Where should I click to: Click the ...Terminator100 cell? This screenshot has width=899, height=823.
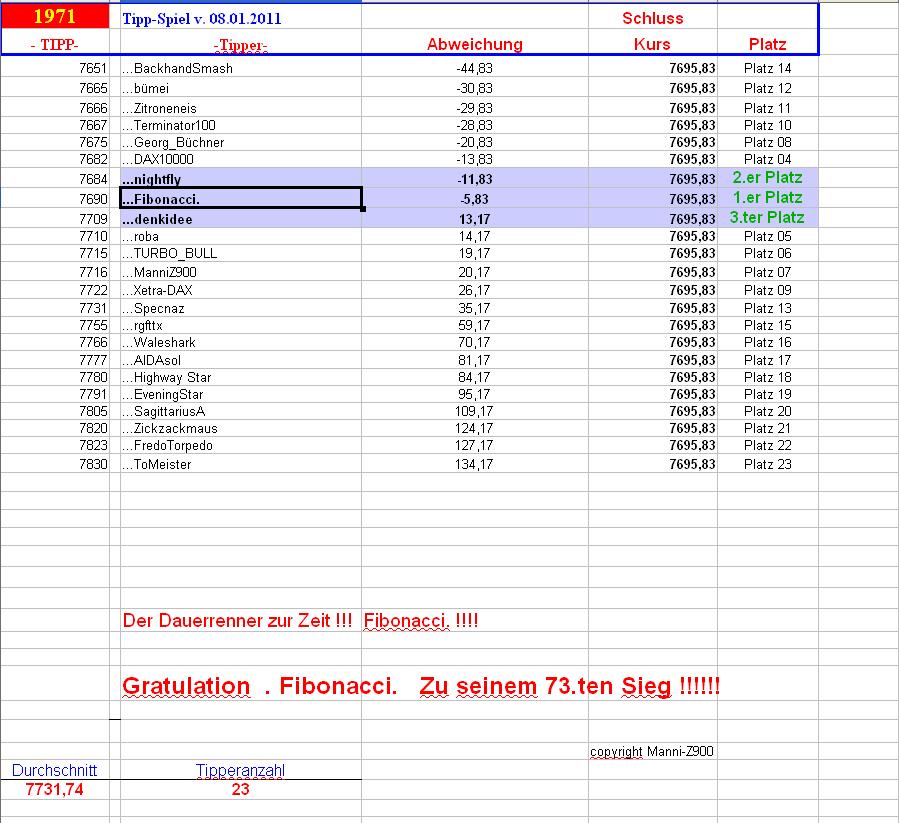pos(240,125)
